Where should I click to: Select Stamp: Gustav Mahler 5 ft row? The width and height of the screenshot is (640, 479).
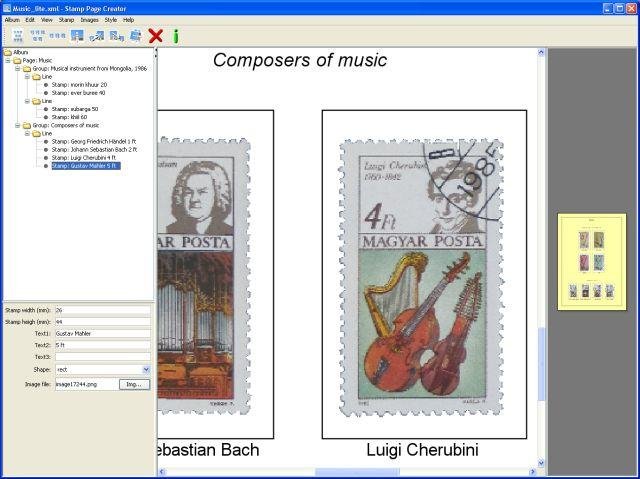[86, 166]
